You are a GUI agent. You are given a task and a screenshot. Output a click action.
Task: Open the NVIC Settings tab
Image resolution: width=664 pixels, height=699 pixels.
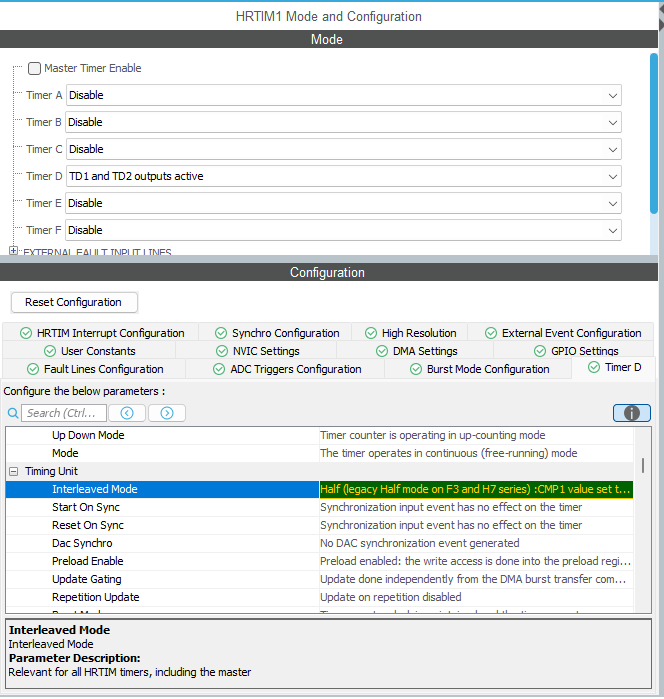click(x=257, y=351)
